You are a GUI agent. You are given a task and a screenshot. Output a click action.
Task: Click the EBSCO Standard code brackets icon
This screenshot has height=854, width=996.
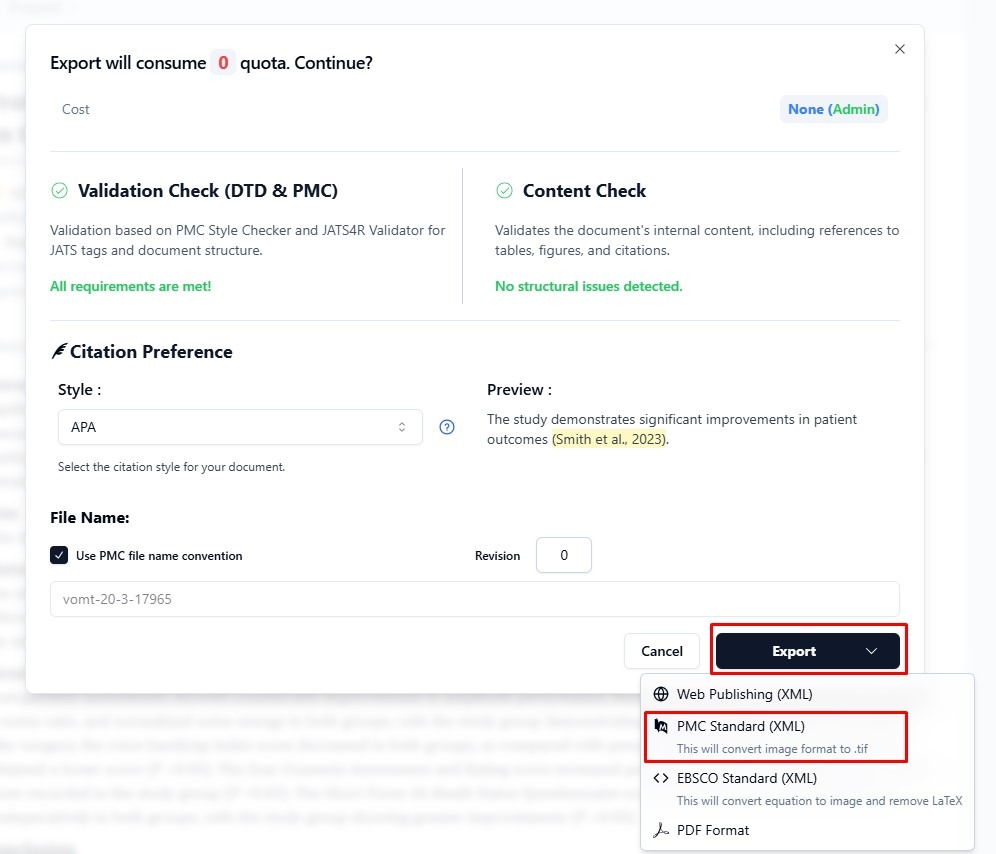pos(660,778)
